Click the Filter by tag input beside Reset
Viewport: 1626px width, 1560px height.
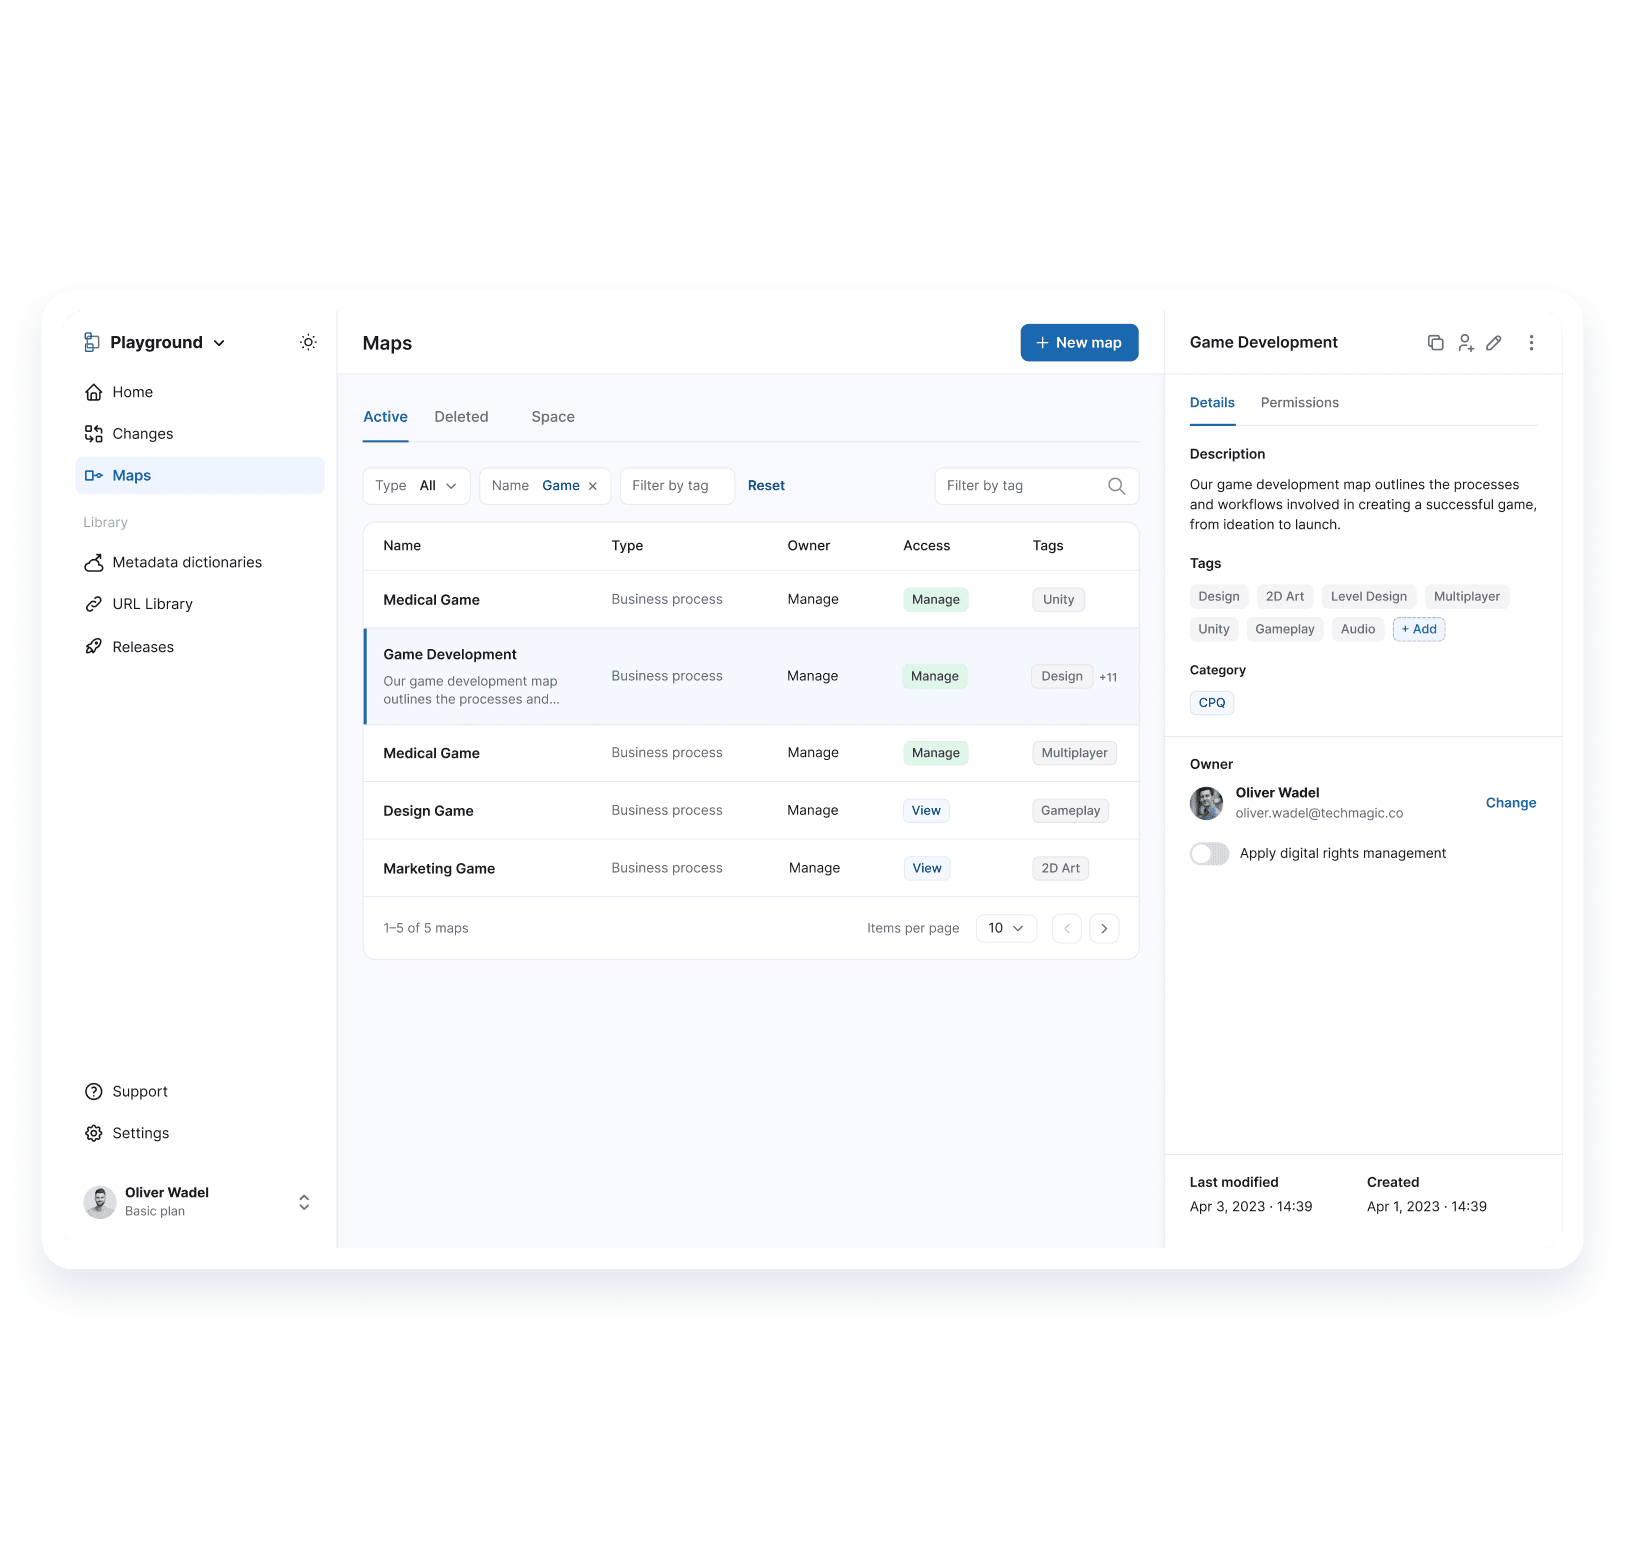(677, 486)
